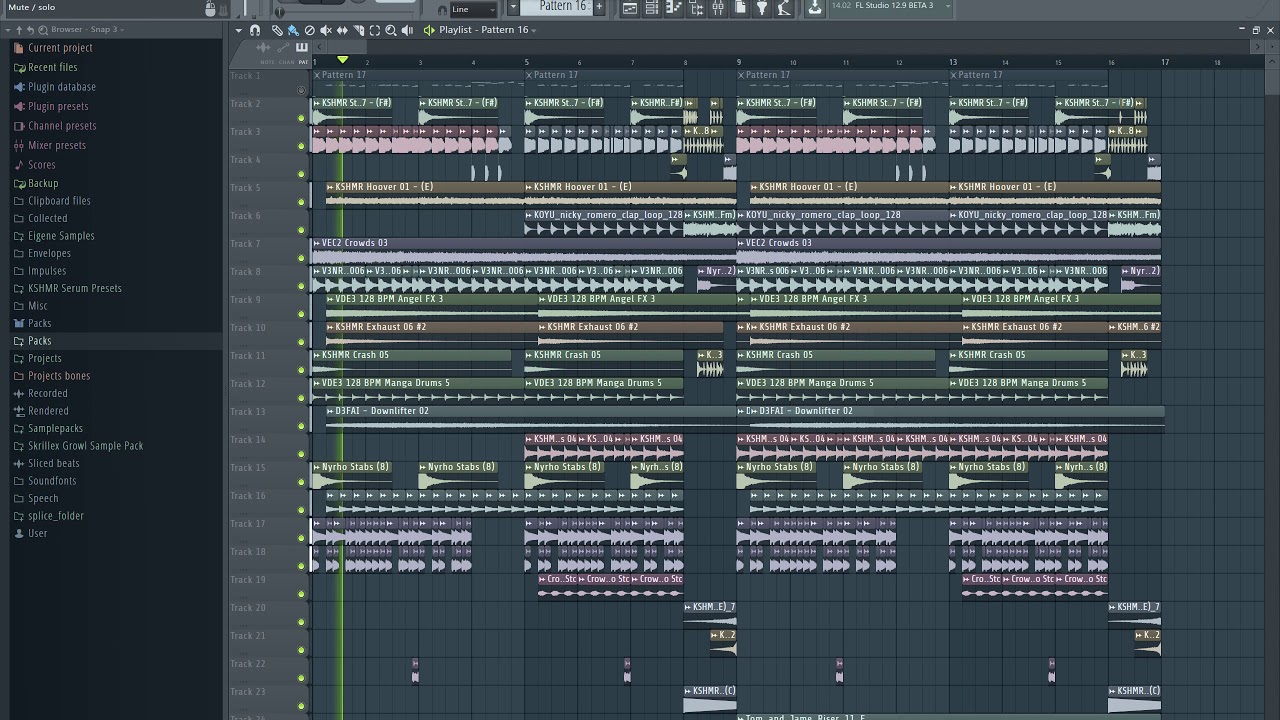Mute Track 22 using its green light
1280x720 pixels.
pyautogui.click(x=301, y=678)
